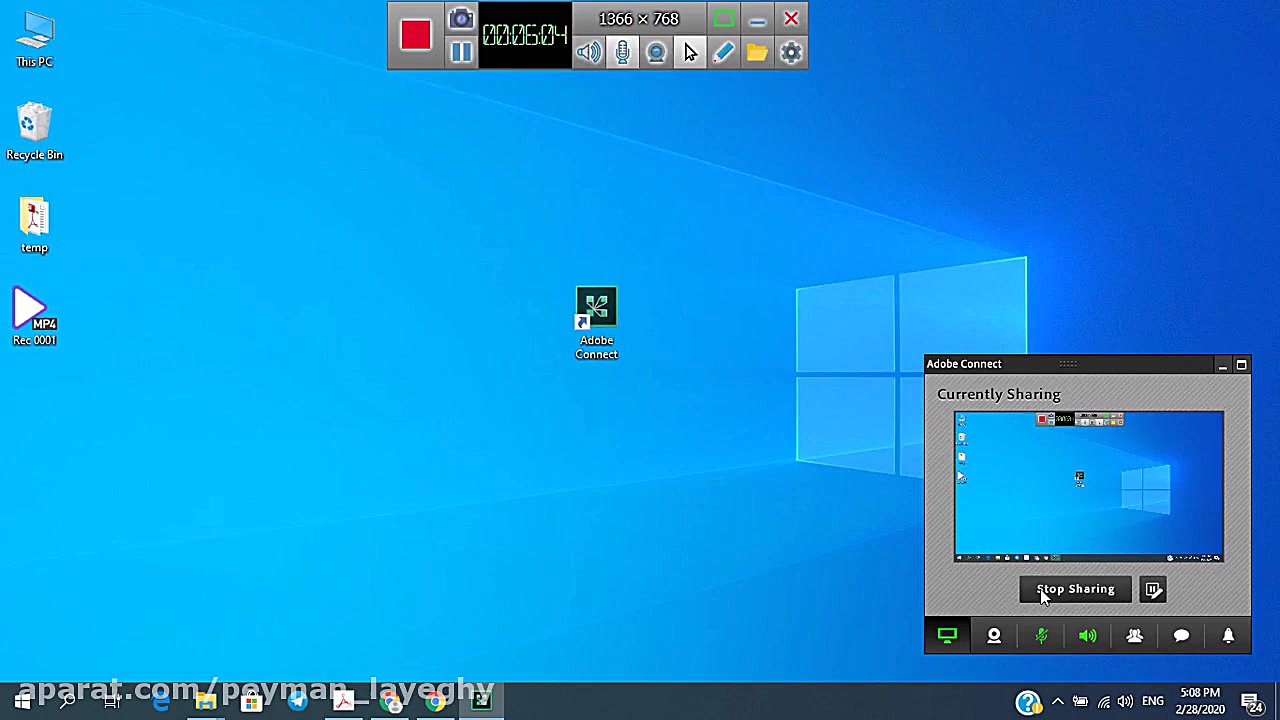This screenshot has width=1280, height=720.
Task: Launch Microsoft Edge from the taskbar
Action: click(160, 702)
